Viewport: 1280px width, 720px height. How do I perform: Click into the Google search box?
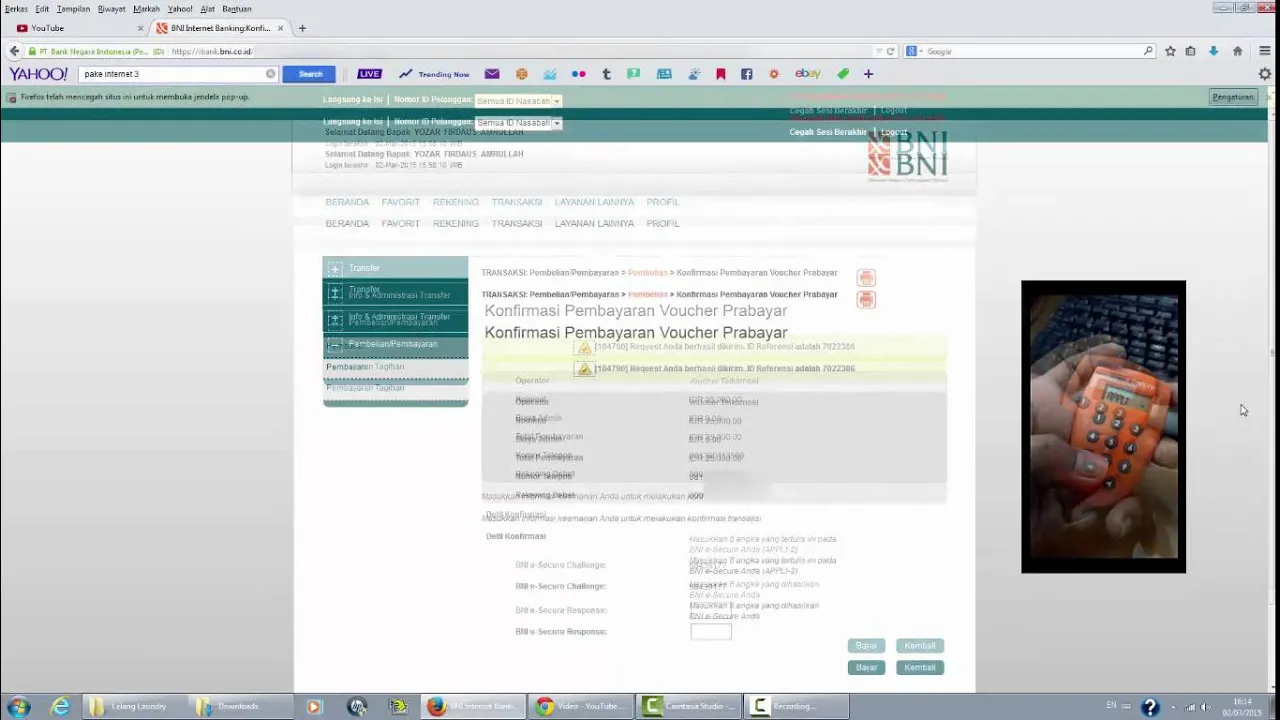[x=1032, y=51]
